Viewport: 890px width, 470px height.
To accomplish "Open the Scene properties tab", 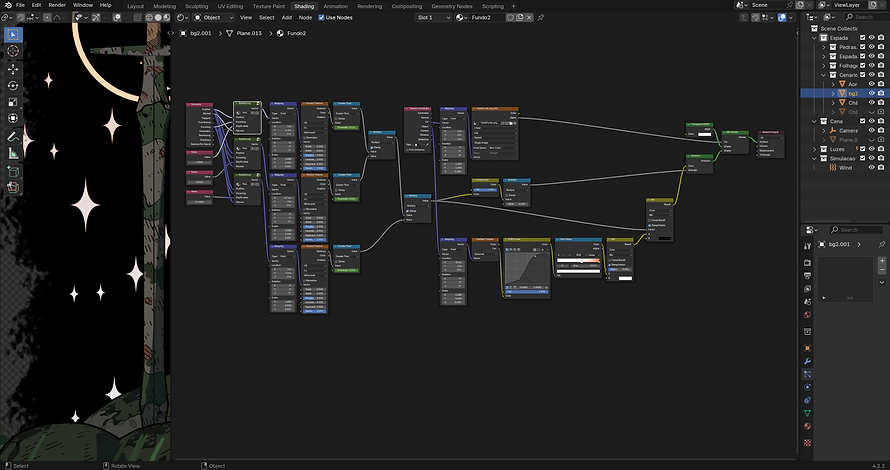I will [807, 301].
